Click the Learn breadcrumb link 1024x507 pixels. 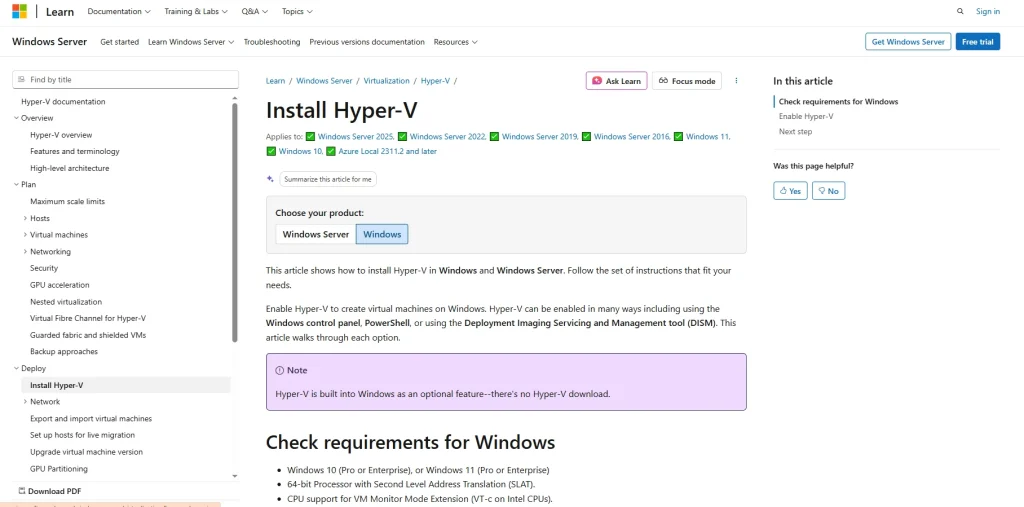coord(276,81)
